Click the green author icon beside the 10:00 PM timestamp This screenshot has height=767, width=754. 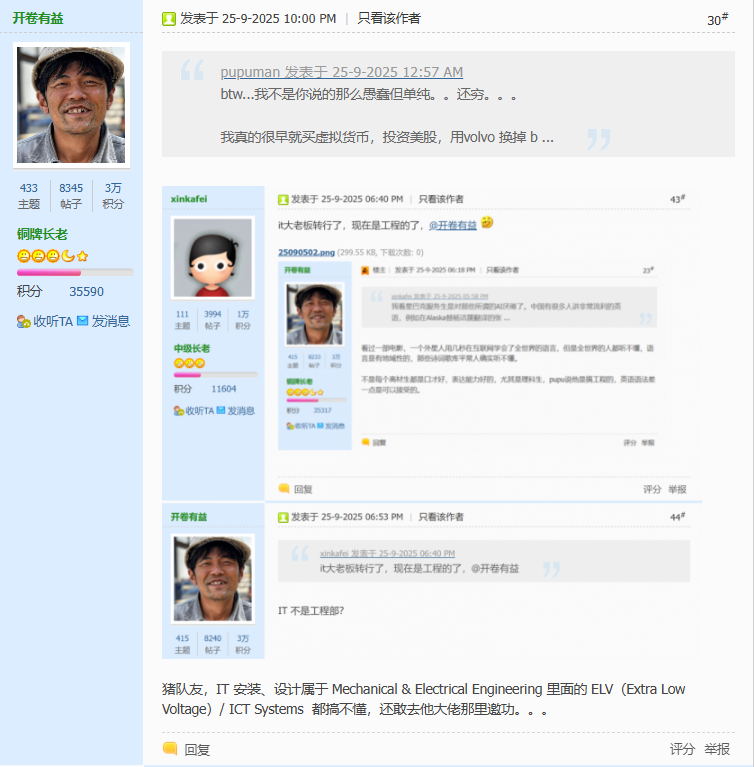coord(168,19)
